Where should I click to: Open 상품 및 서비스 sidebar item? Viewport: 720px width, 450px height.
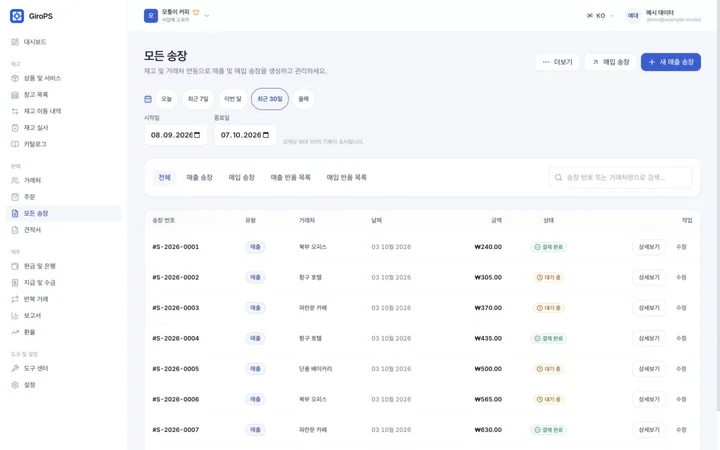[64, 78]
